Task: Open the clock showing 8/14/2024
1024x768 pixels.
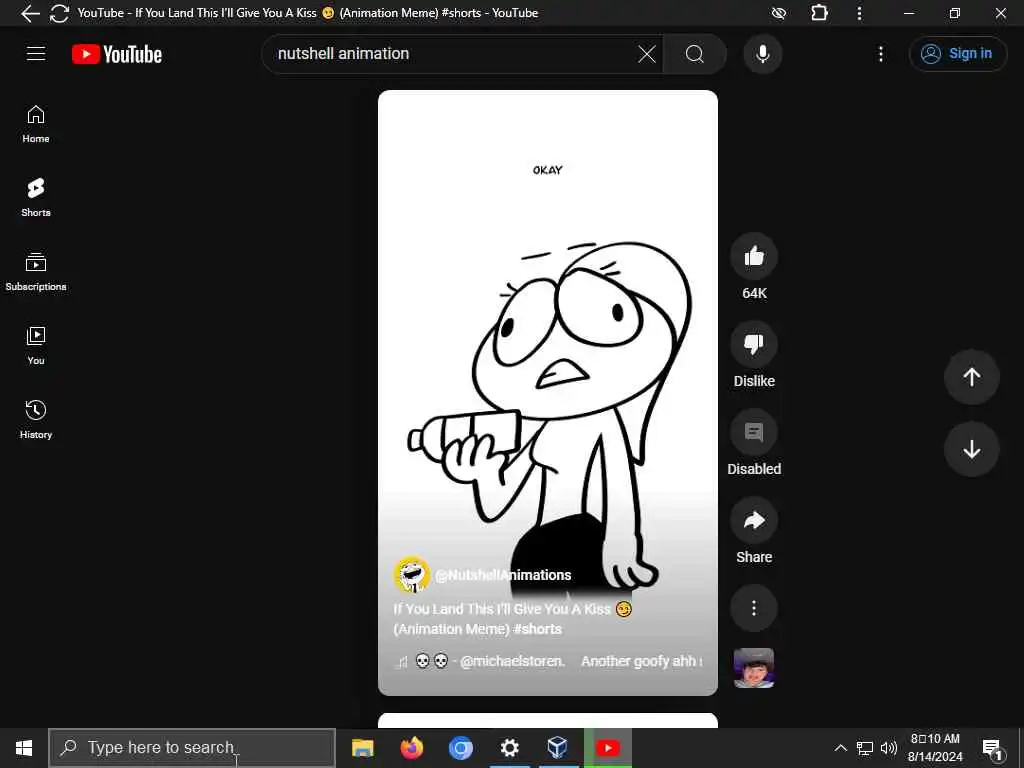Action: (x=935, y=748)
